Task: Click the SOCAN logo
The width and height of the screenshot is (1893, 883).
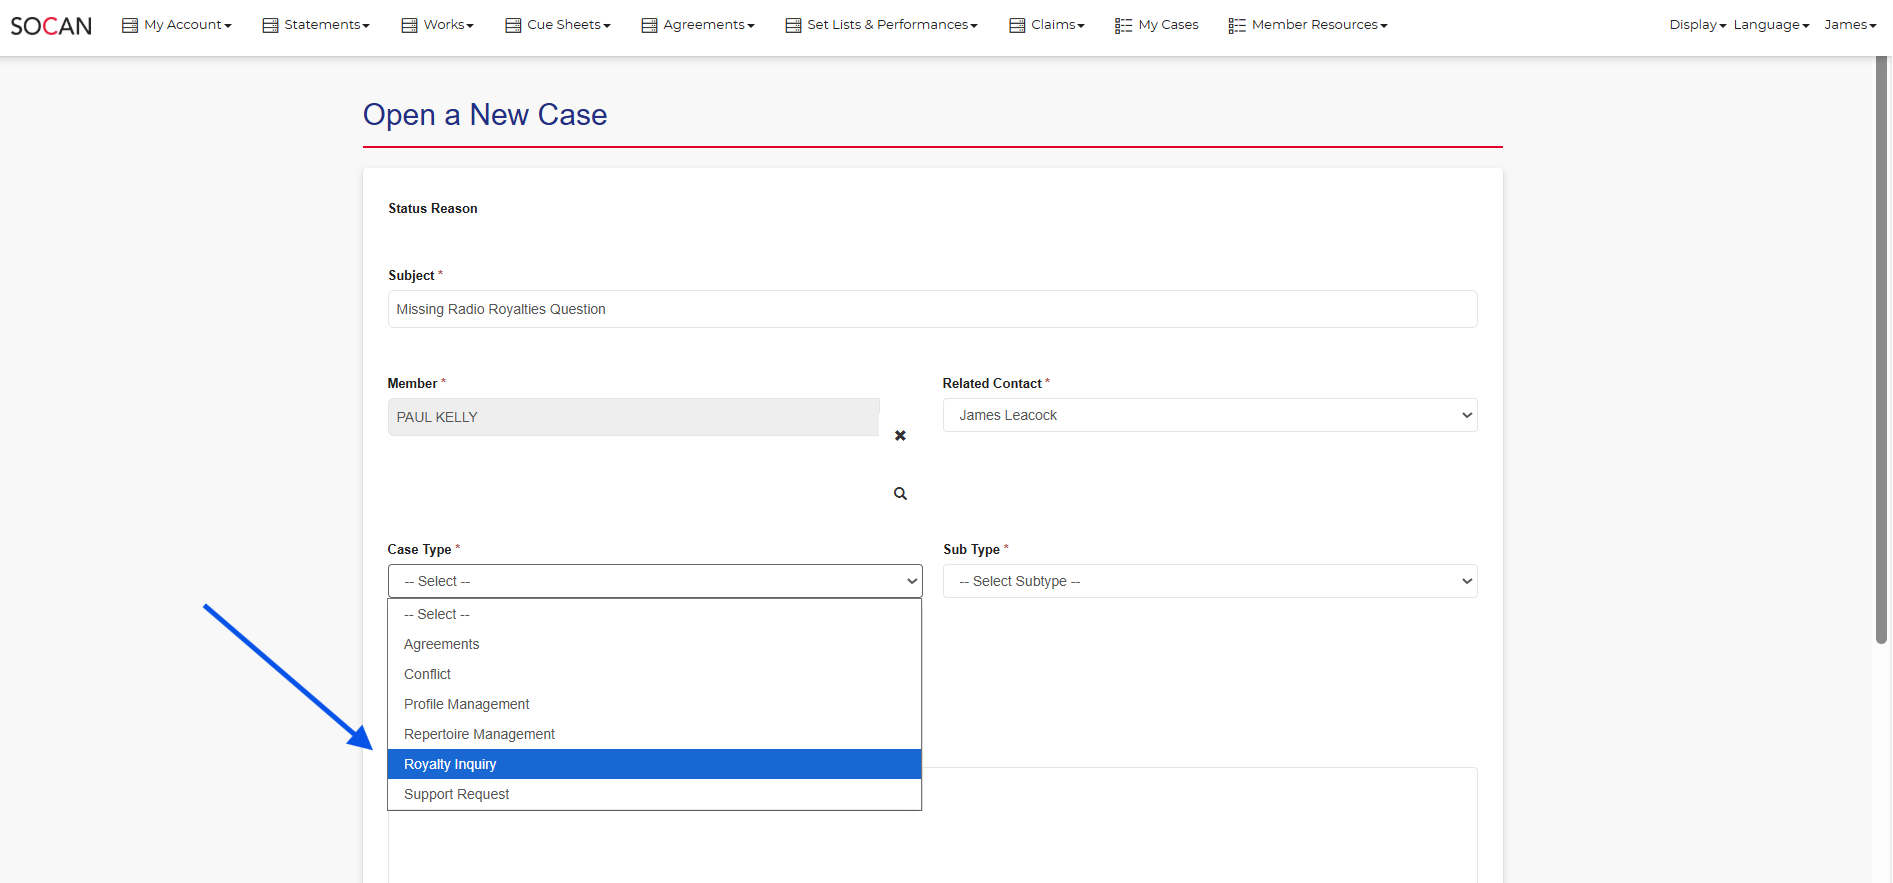Action: coord(51,26)
